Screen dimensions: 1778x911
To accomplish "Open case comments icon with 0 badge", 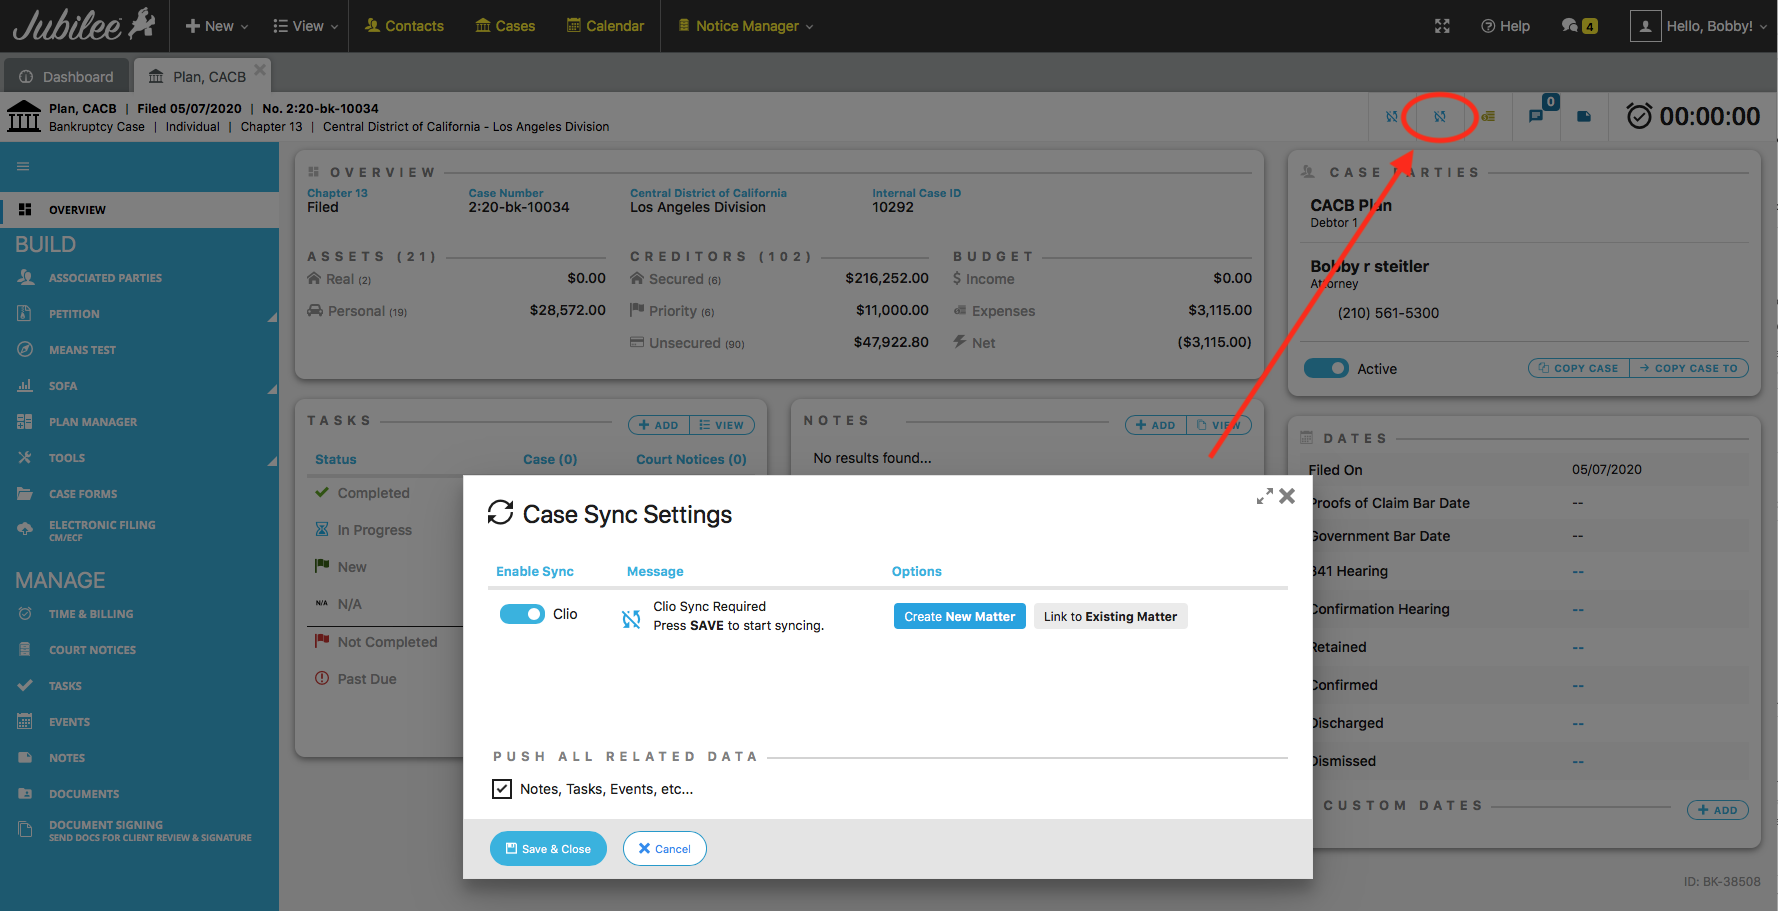I will point(1537,115).
